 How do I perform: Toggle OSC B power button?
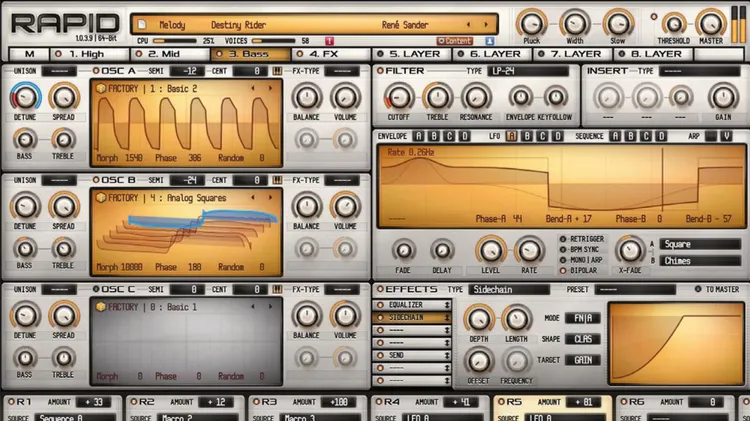point(96,180)
